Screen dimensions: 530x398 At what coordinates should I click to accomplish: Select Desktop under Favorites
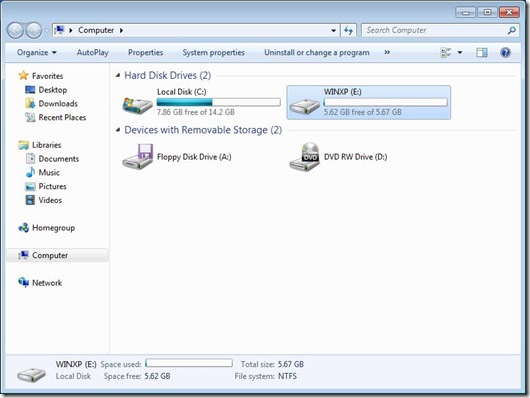53,90
